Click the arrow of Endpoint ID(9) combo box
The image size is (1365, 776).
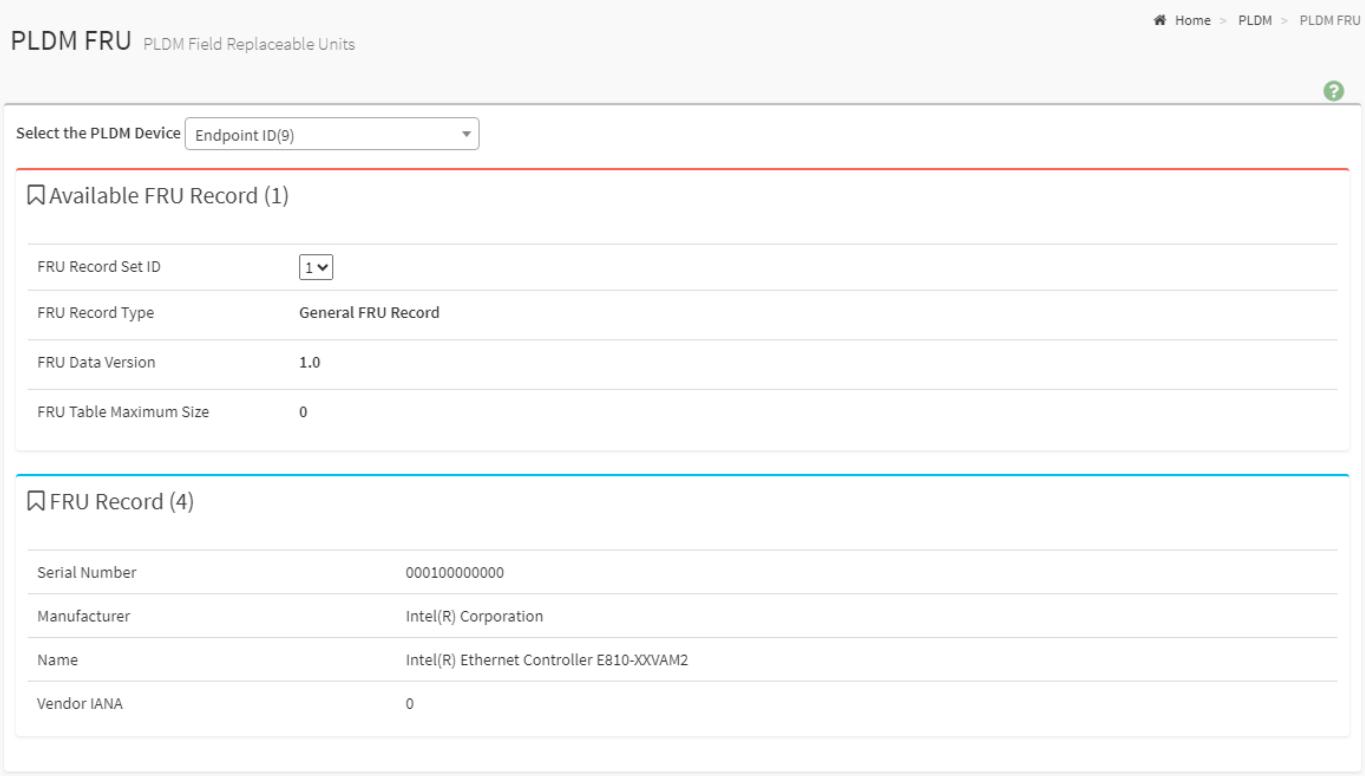[465, 134]
